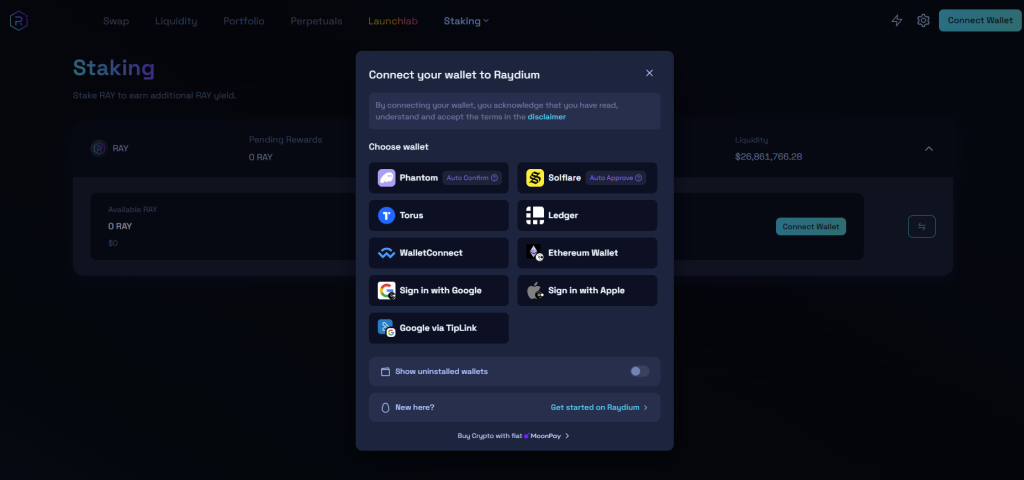Screen dimensions: 1024x480
Task: Navigate to Launchlab
Action: click(x=392, y=21)
